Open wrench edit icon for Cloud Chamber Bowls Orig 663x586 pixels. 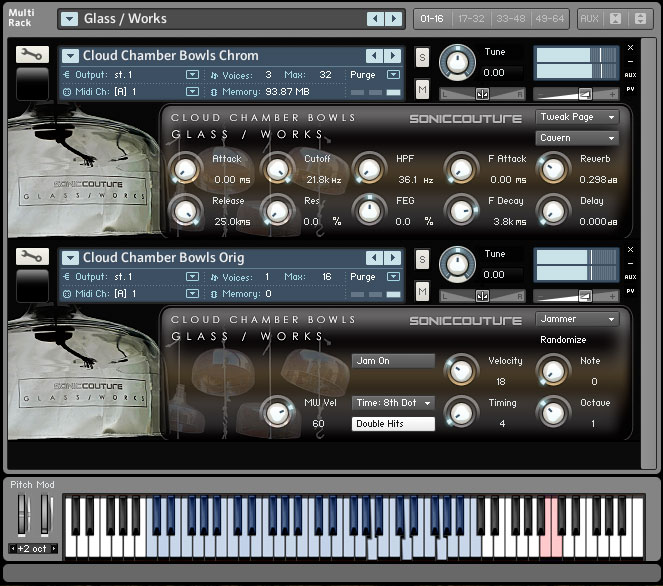[x=32, y=256]
